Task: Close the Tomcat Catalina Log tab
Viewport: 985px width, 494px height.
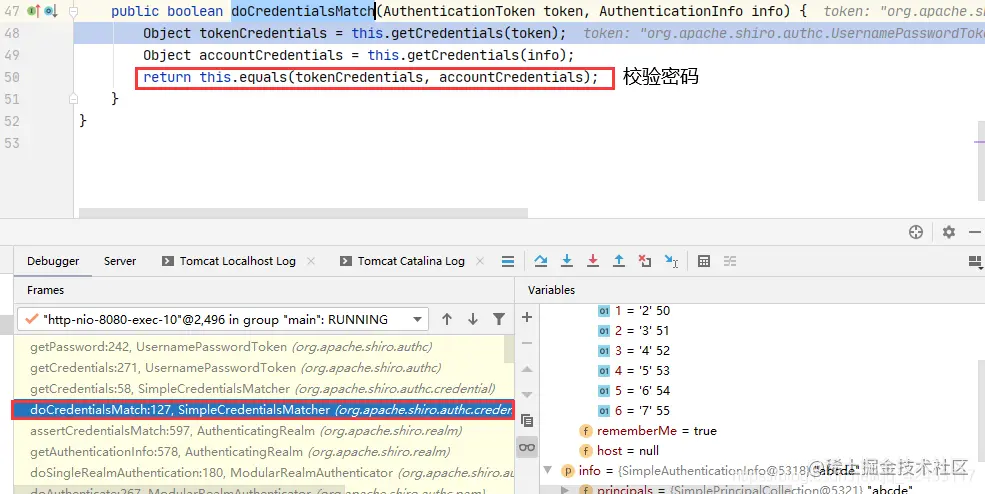Action: 480,261
